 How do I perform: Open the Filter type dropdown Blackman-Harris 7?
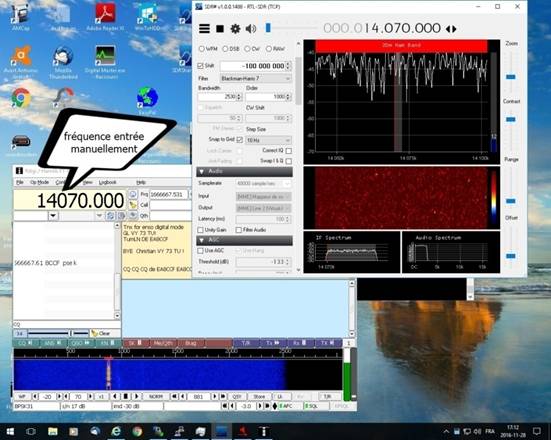click(256, 78)
